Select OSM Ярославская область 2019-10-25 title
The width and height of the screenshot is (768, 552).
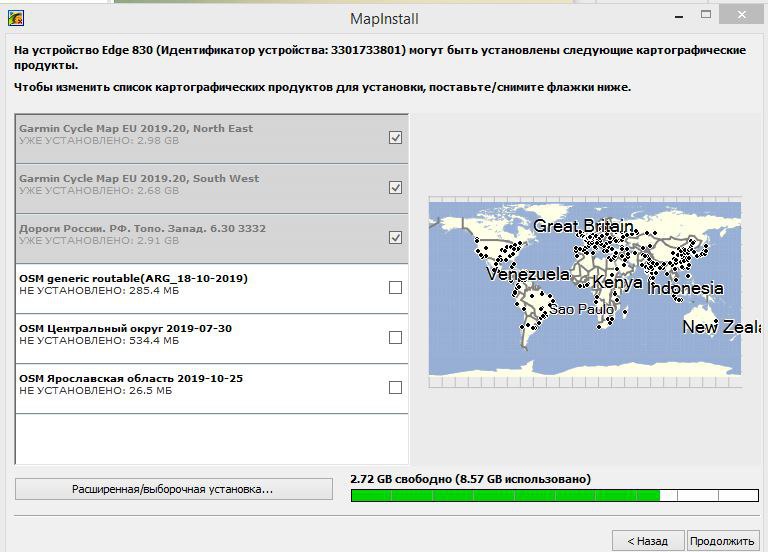click(131, 378)
